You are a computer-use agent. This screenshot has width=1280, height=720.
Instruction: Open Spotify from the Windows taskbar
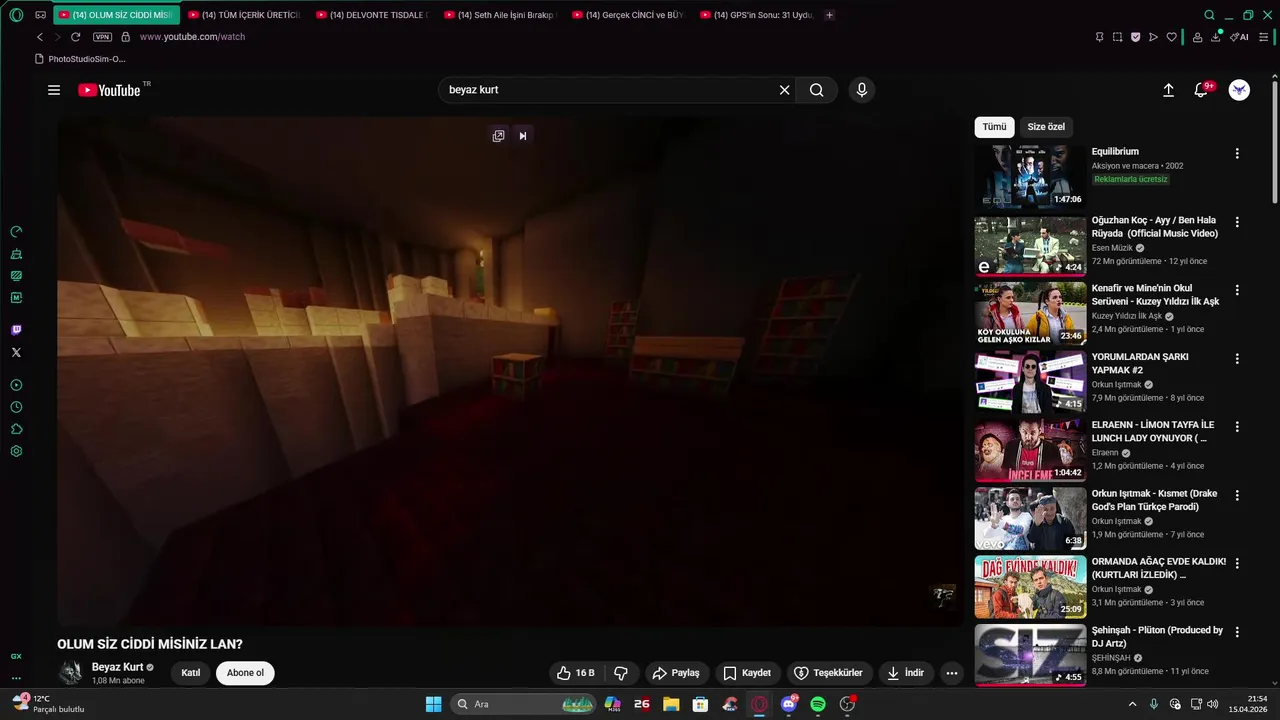point(818,704)
